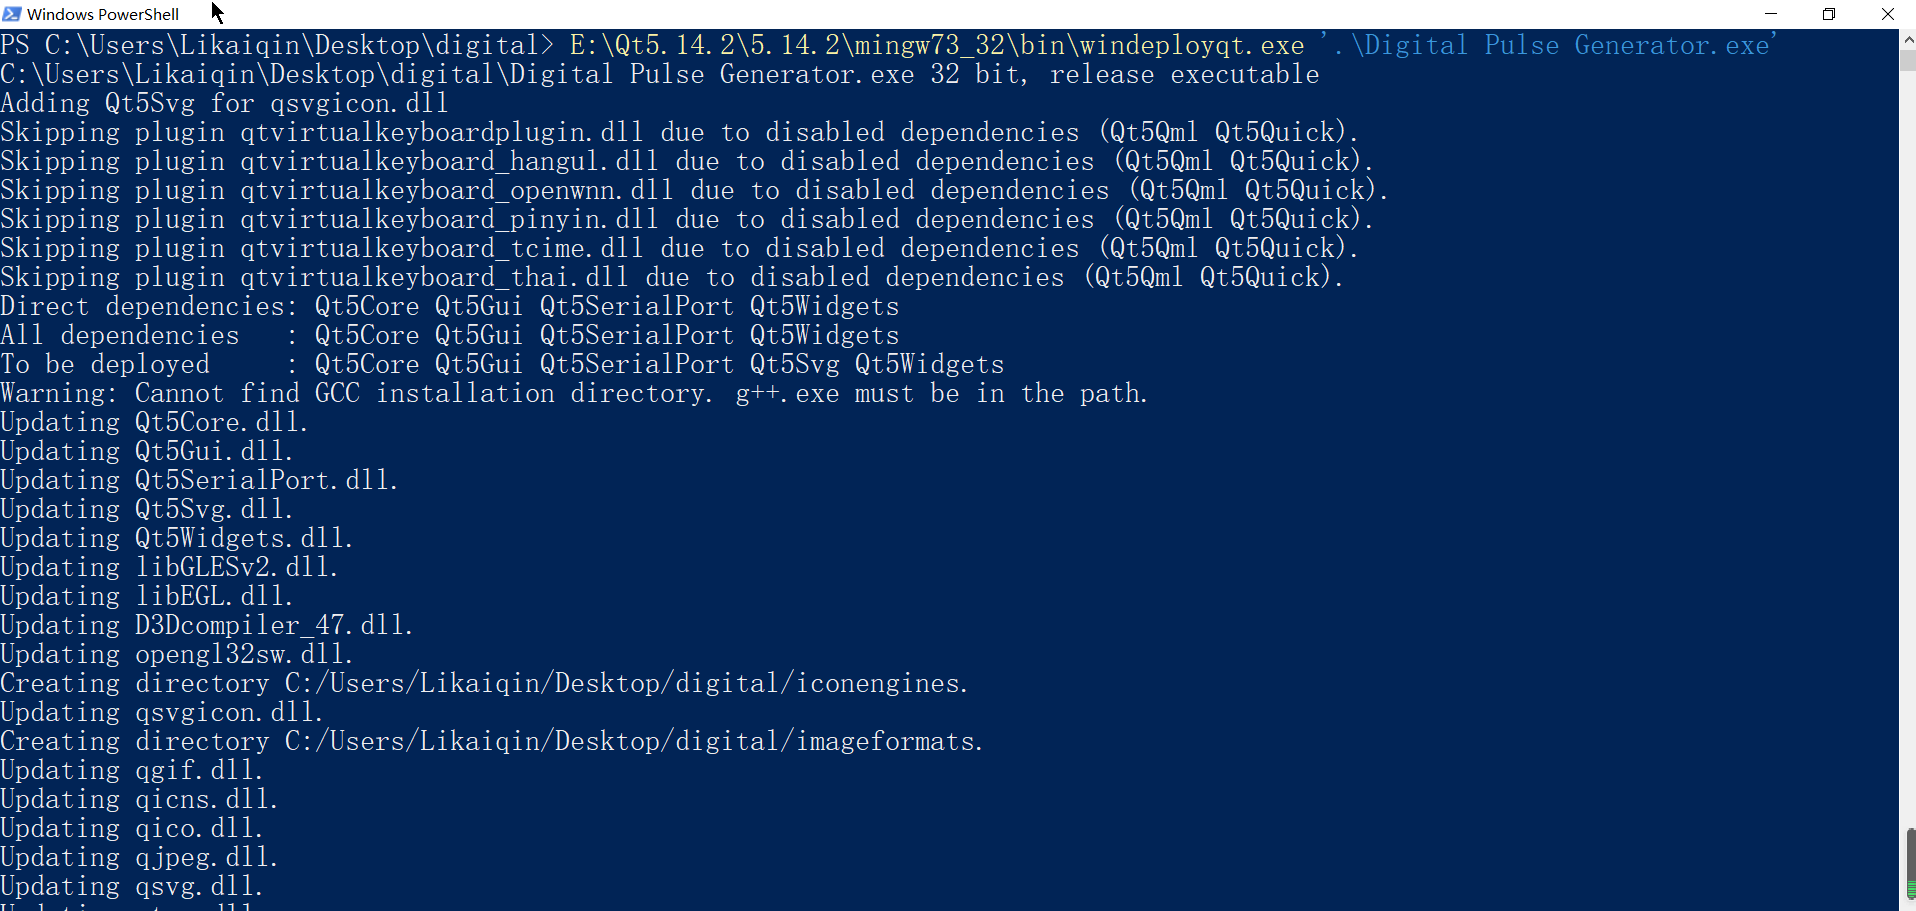Click the 'To be deployed' output line
1916x911 pixels.
[x=502, y=364]
